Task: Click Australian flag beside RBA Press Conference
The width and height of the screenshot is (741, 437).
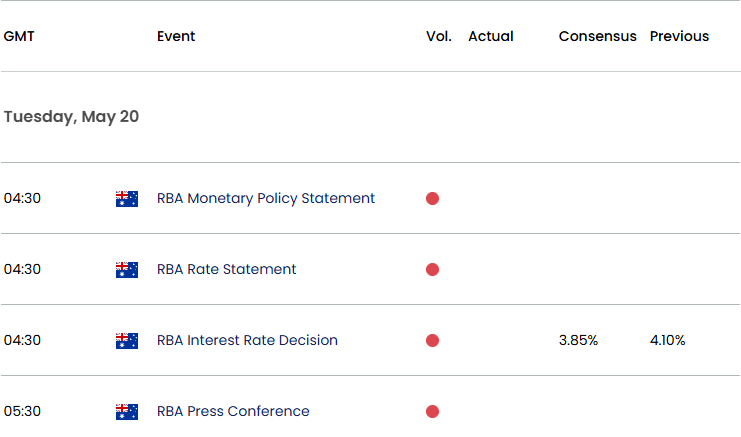Action: click(127, 411)
